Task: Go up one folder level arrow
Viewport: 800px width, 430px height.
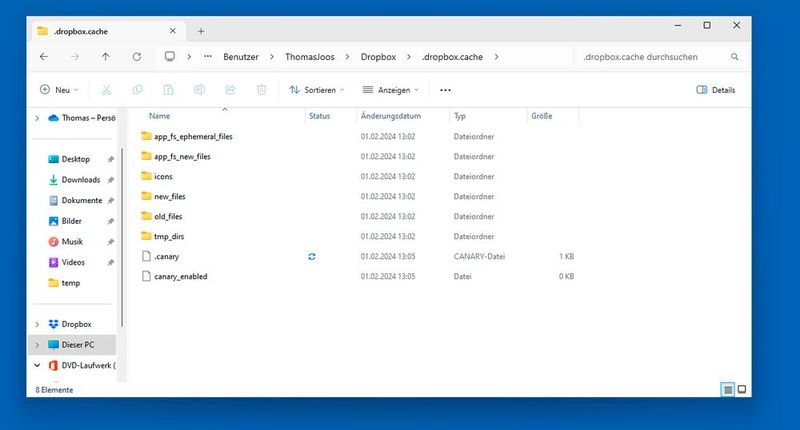Action: tap(106, 57)
